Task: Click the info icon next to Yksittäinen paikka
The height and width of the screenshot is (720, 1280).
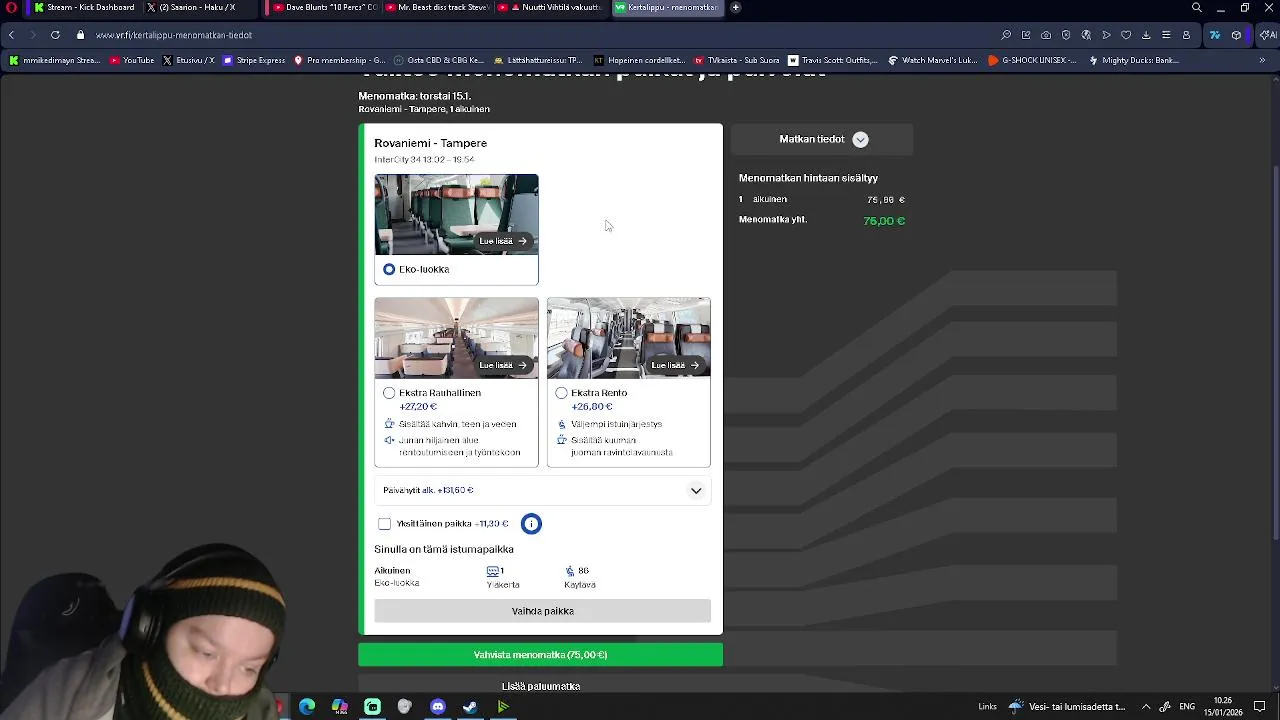Action: 531,523
